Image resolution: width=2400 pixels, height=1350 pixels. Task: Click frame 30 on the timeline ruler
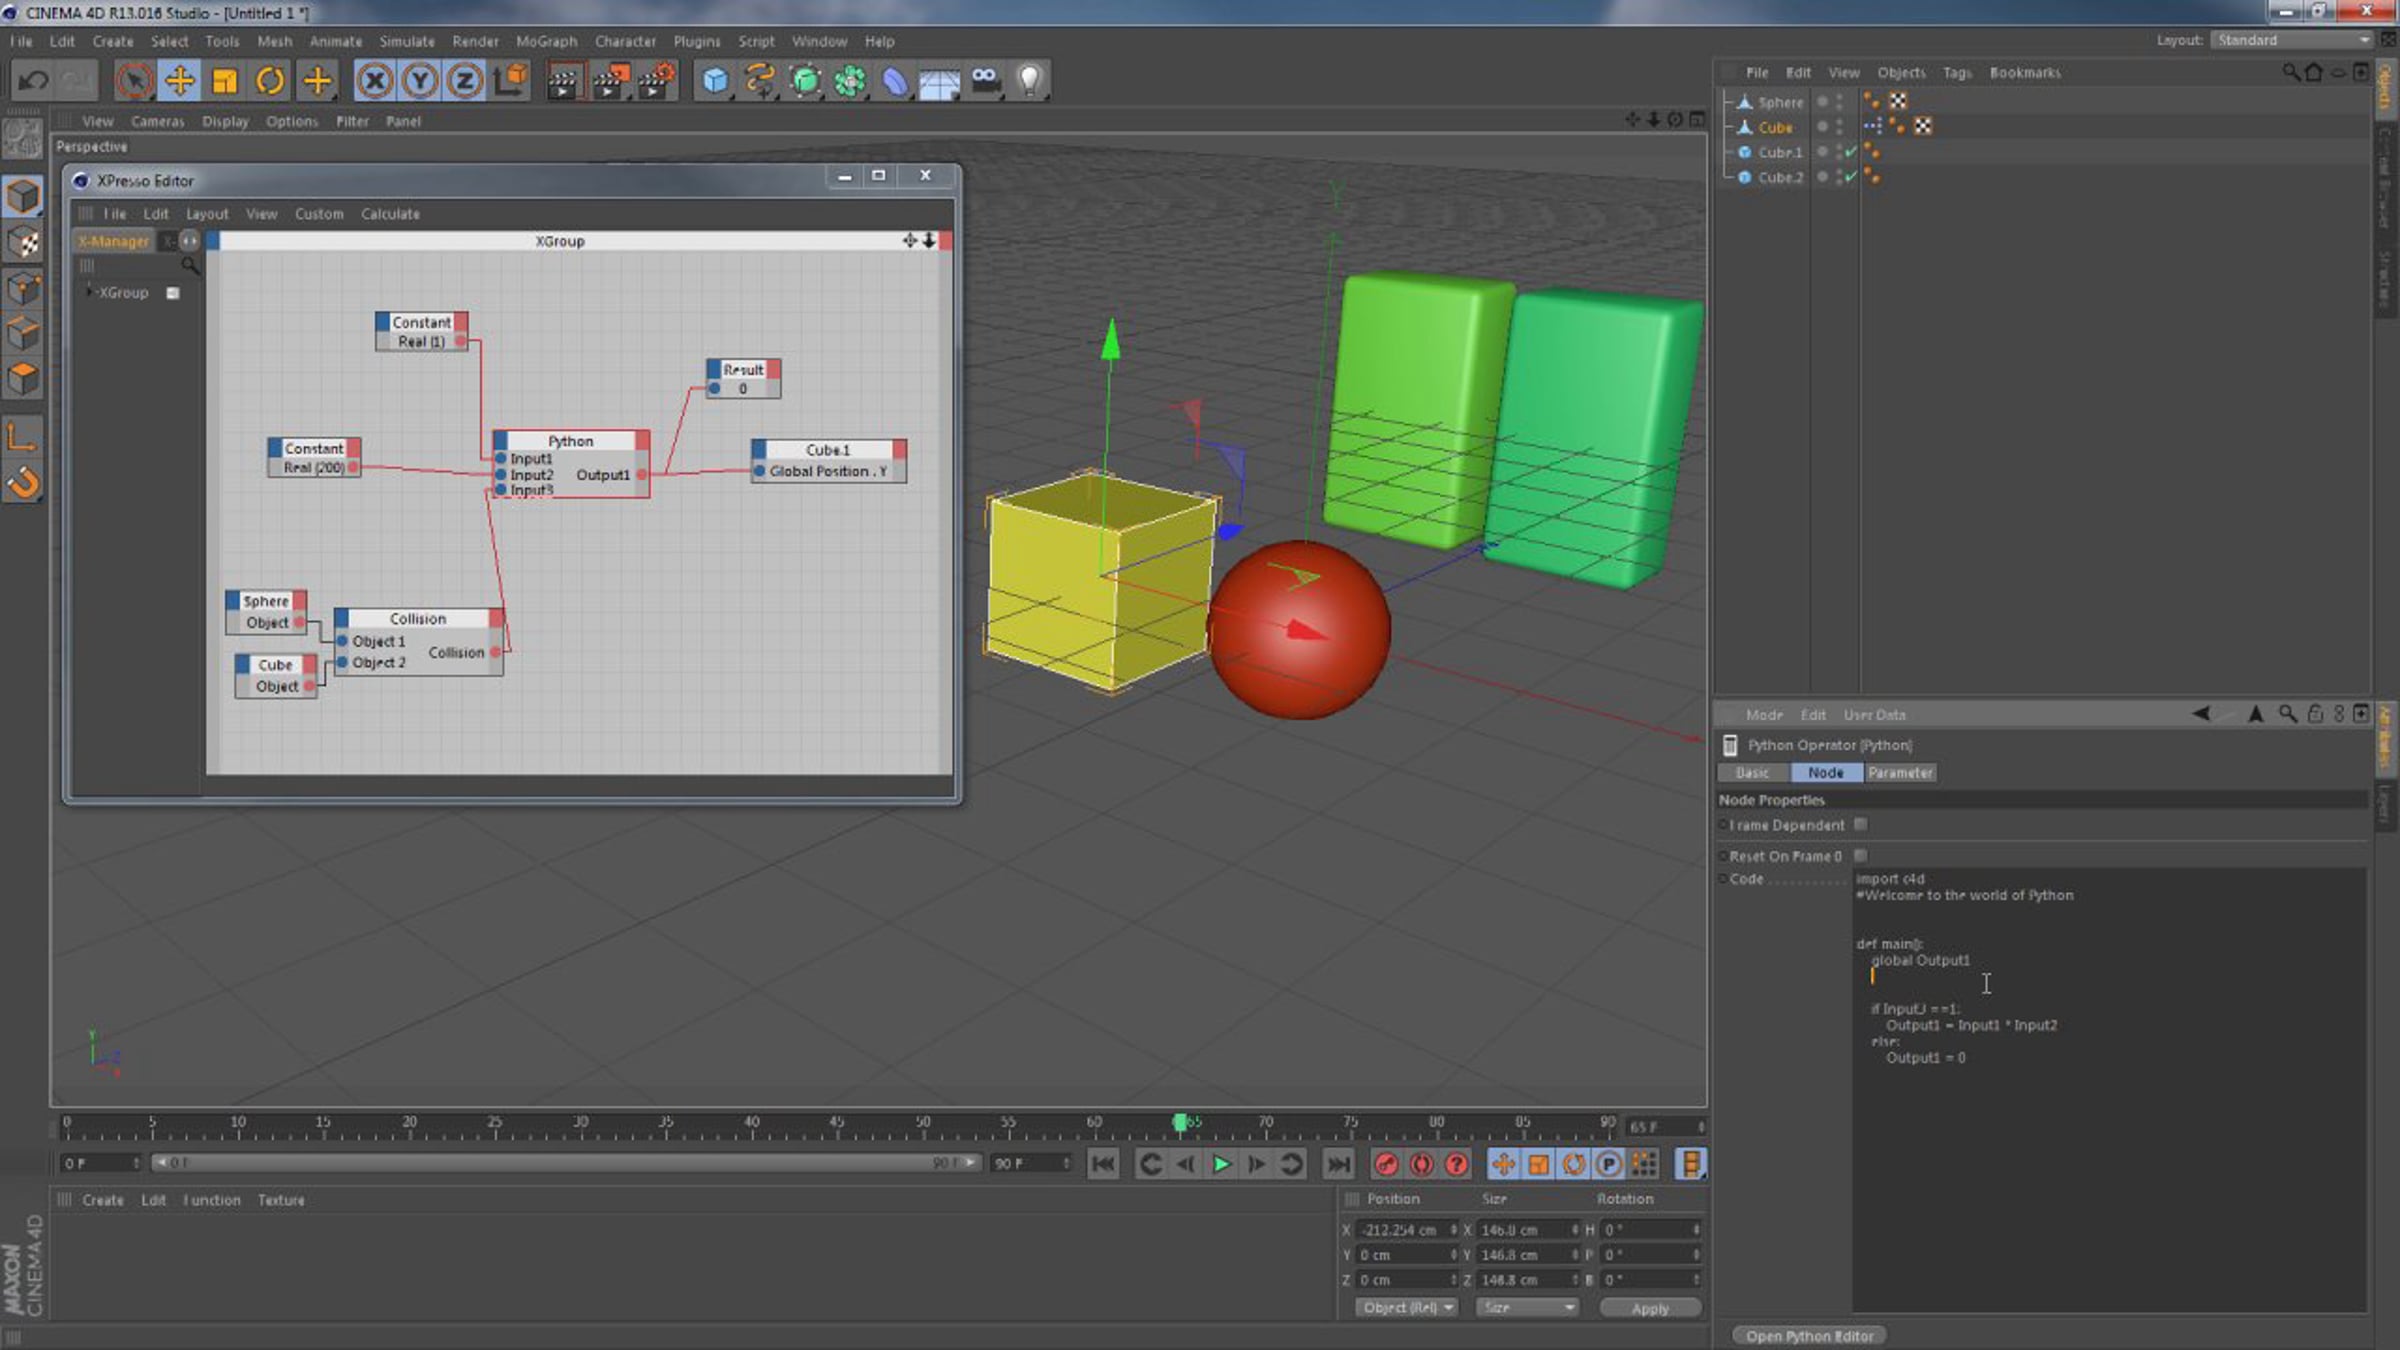580,1125
